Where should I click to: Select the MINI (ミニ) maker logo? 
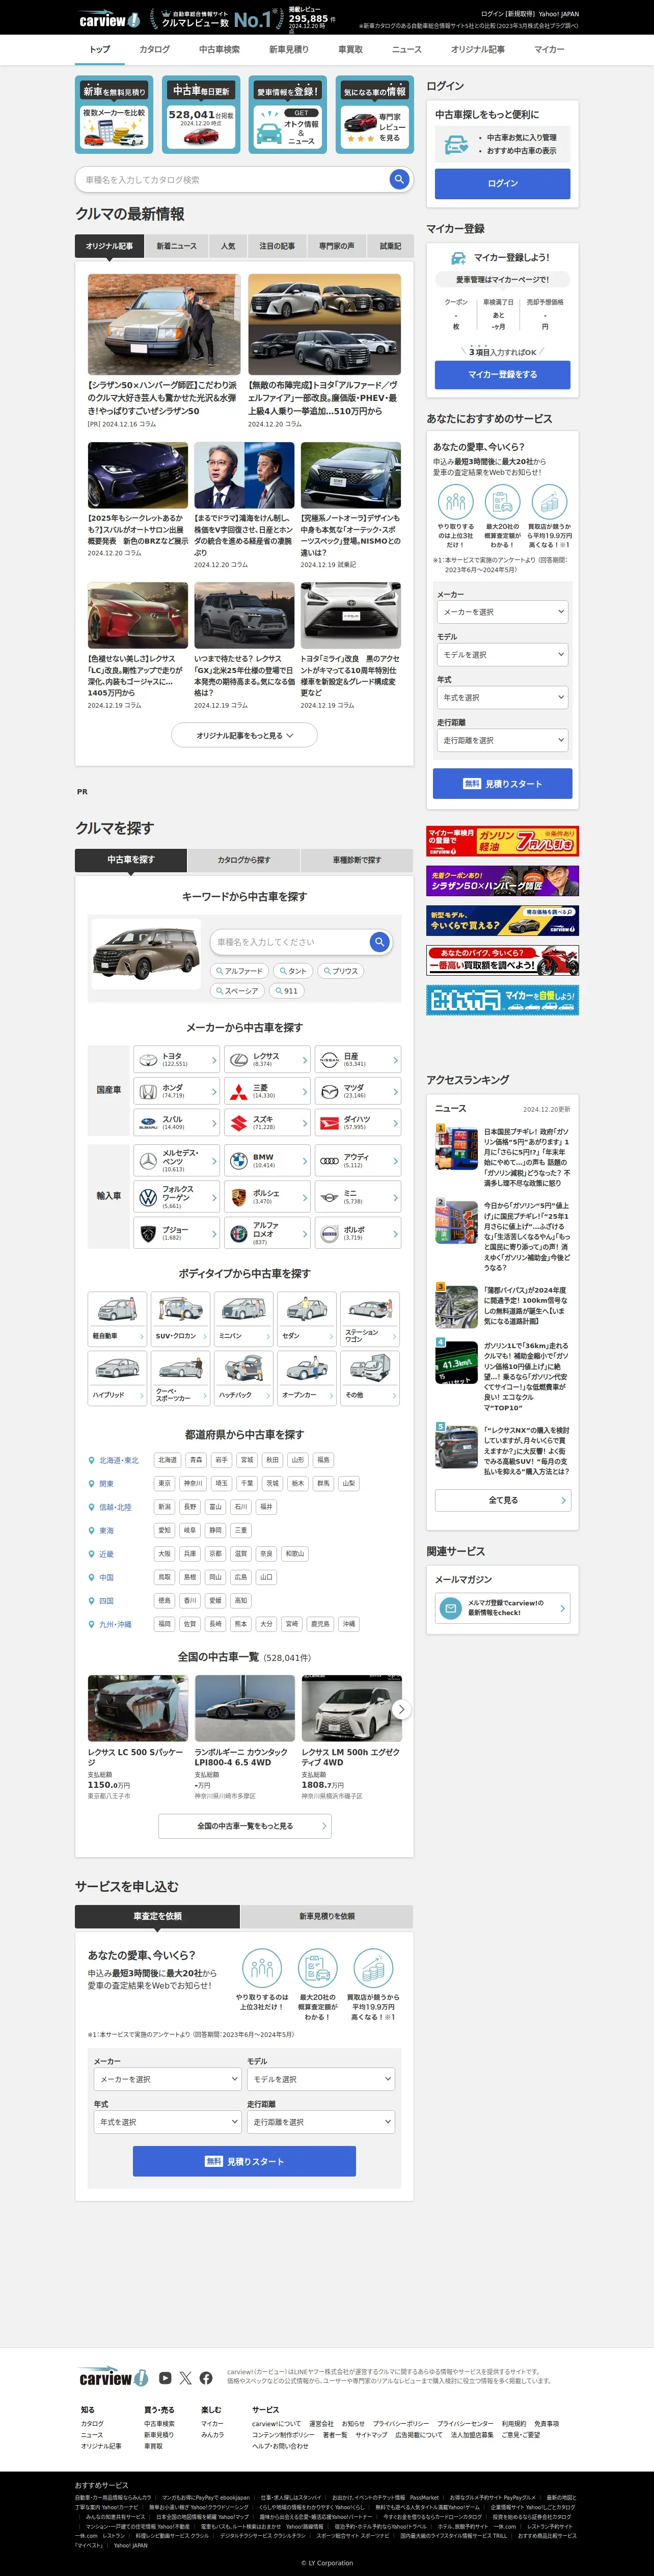coord(329,1197)
